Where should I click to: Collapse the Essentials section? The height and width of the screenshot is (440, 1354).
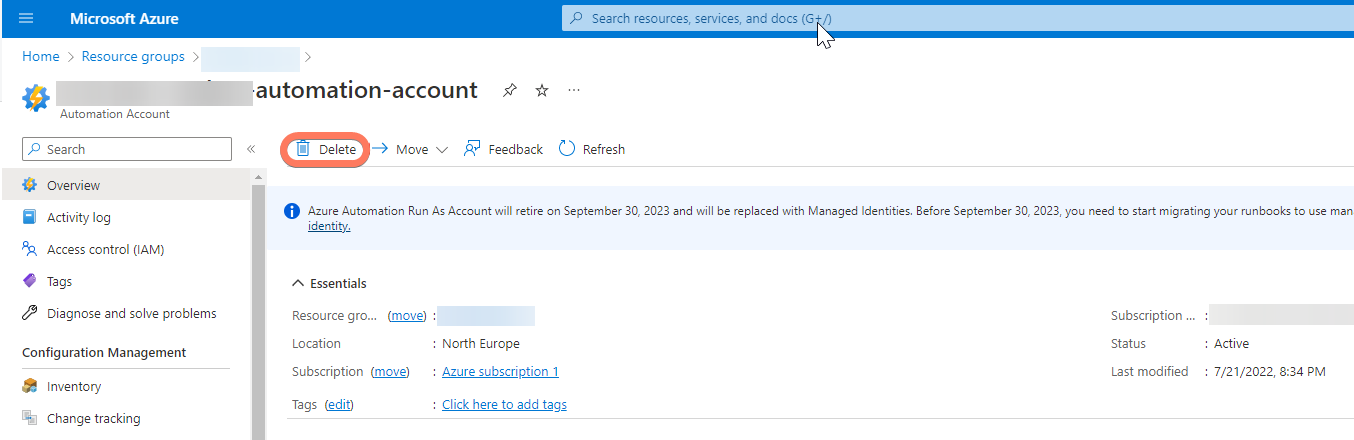tap(329, 283)
